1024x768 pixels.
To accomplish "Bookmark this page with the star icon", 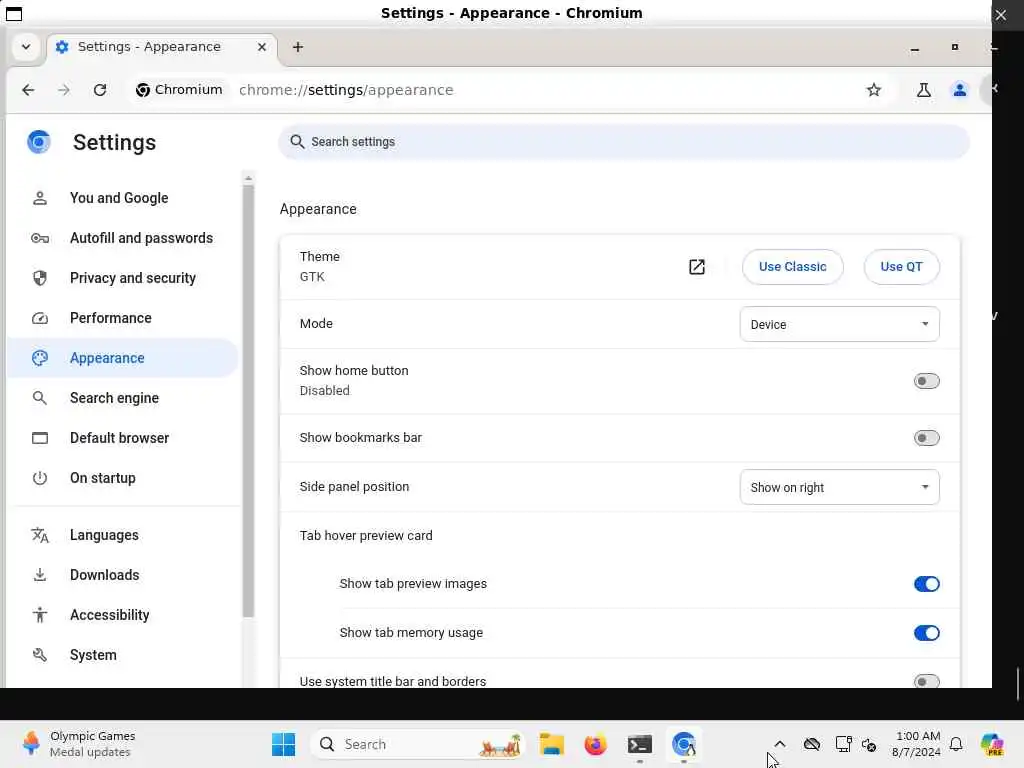I will point(874,90).
